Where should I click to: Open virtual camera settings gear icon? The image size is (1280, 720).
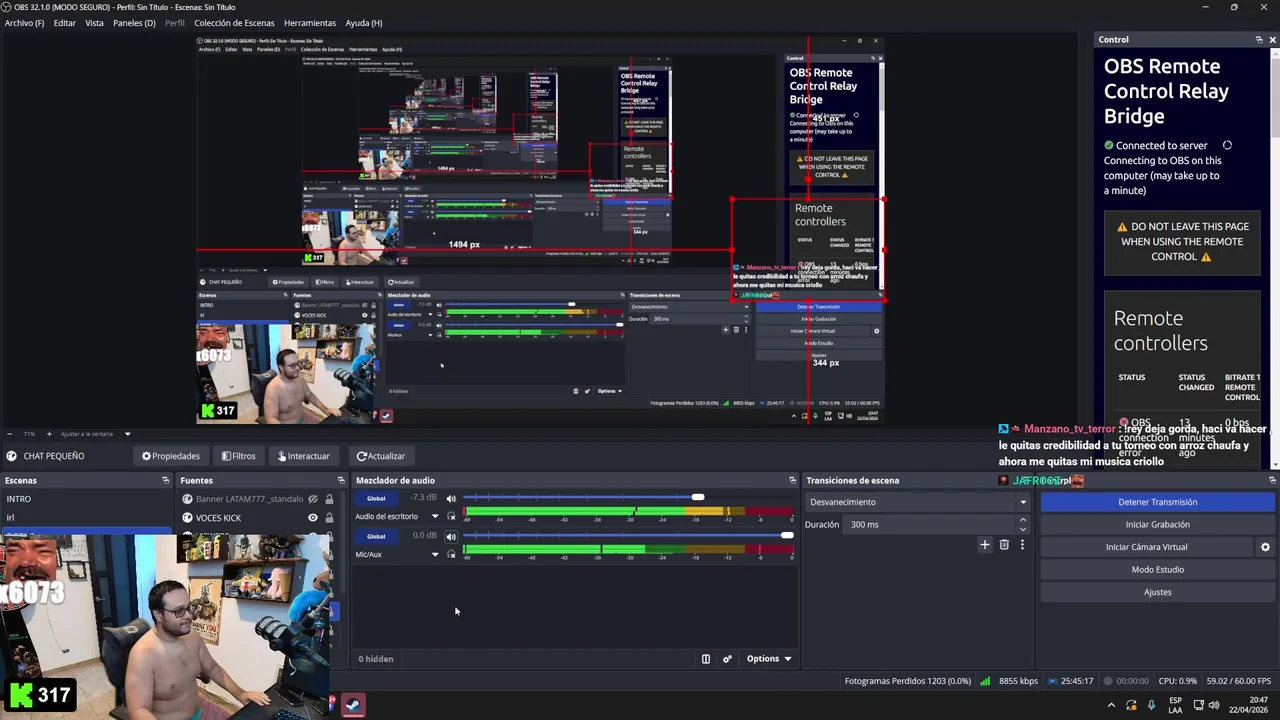[x=1265, y=547]
